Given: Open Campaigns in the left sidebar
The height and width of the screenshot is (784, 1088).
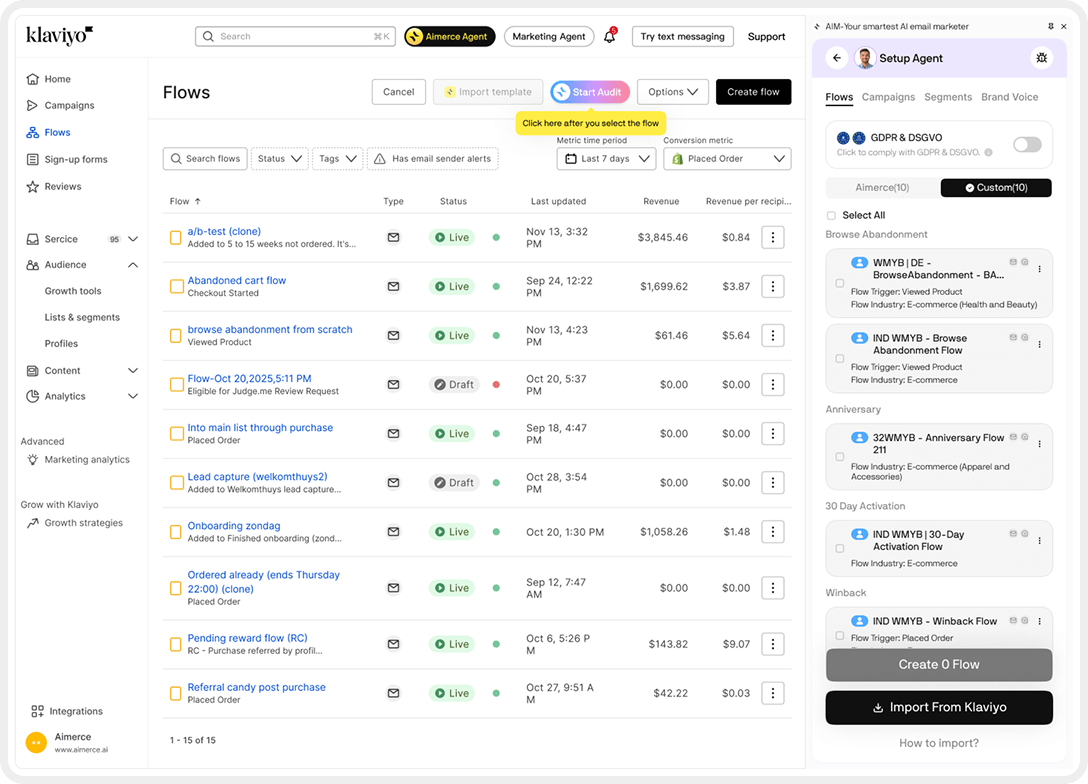Looking at the screenshot, I should point(69,105).
